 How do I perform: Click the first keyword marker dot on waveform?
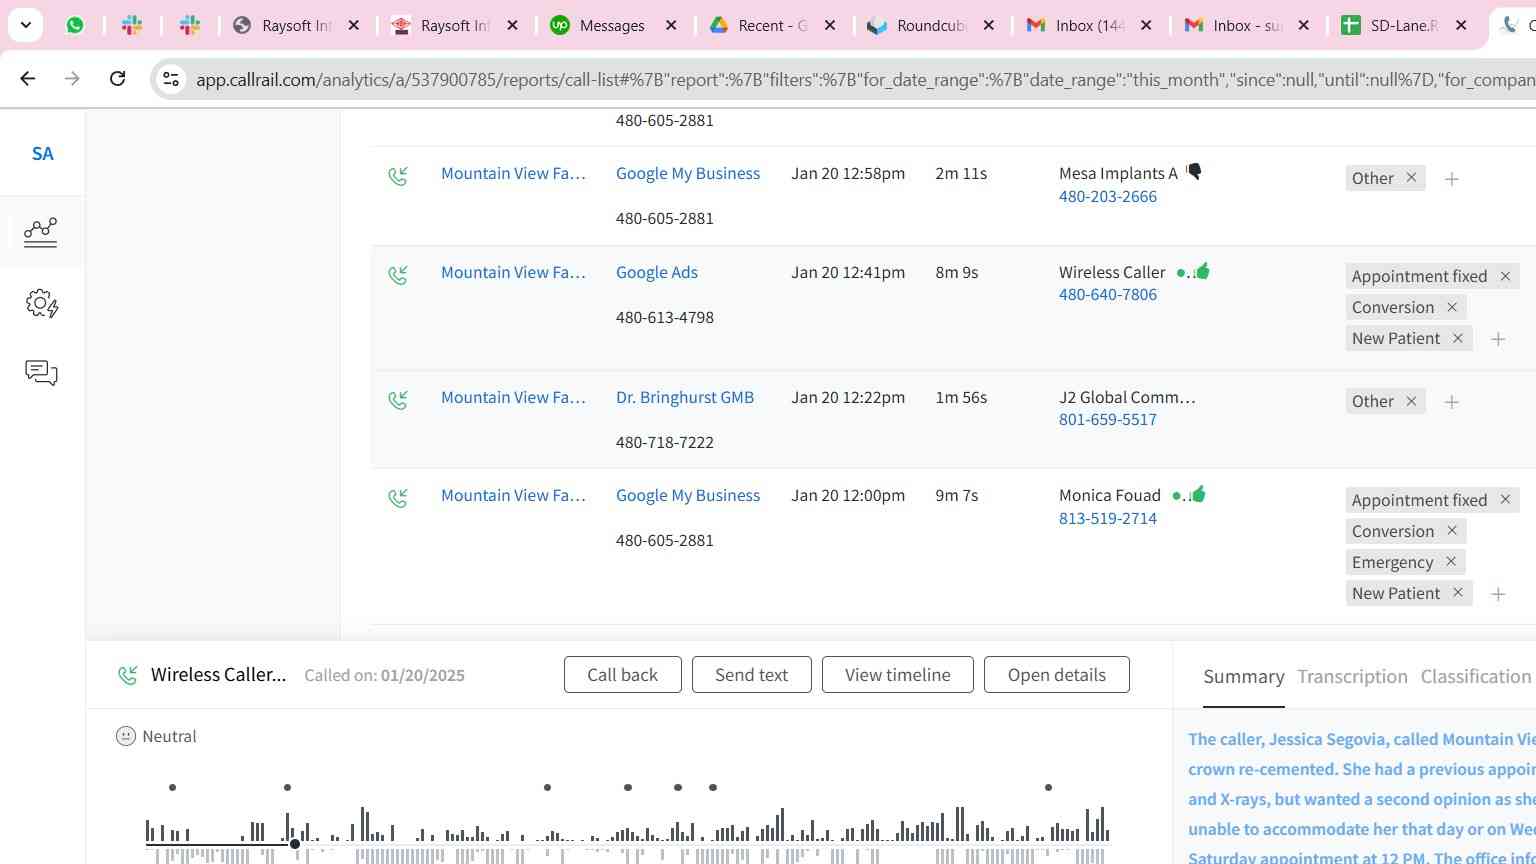click(173, 788)
